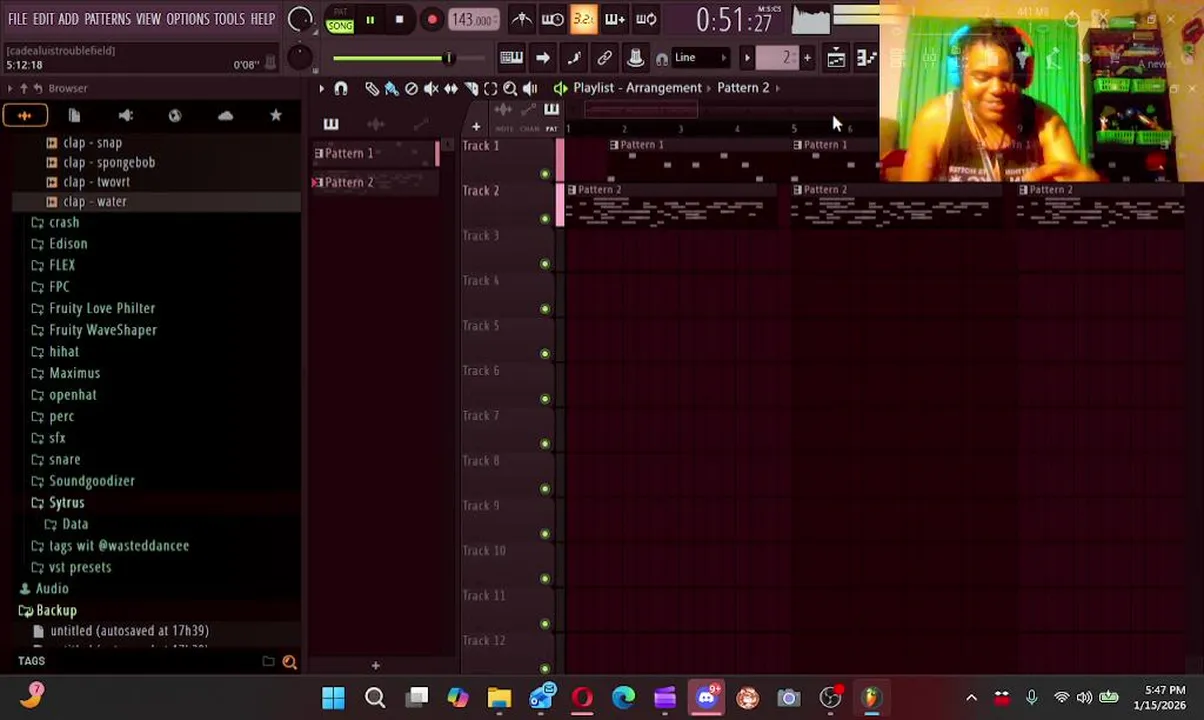Open the TOOLS menu

(x=229, y=19)
